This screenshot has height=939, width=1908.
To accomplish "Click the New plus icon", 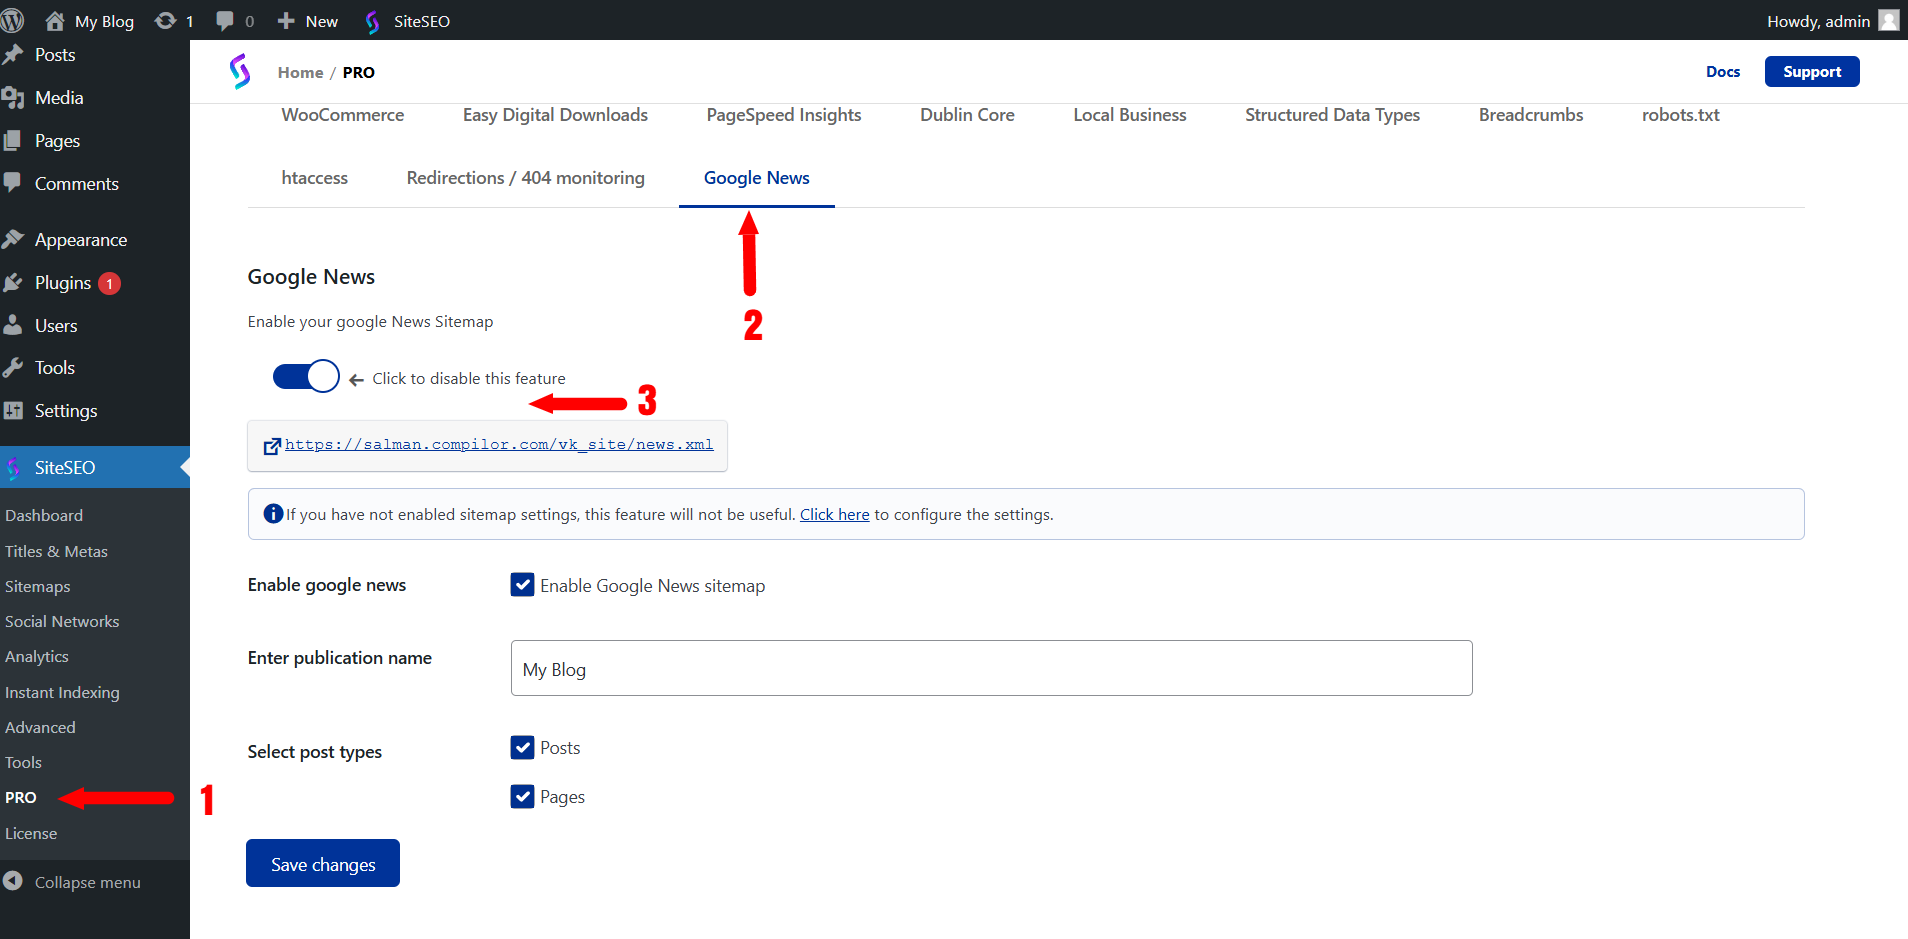I will [x=286, y=21].
